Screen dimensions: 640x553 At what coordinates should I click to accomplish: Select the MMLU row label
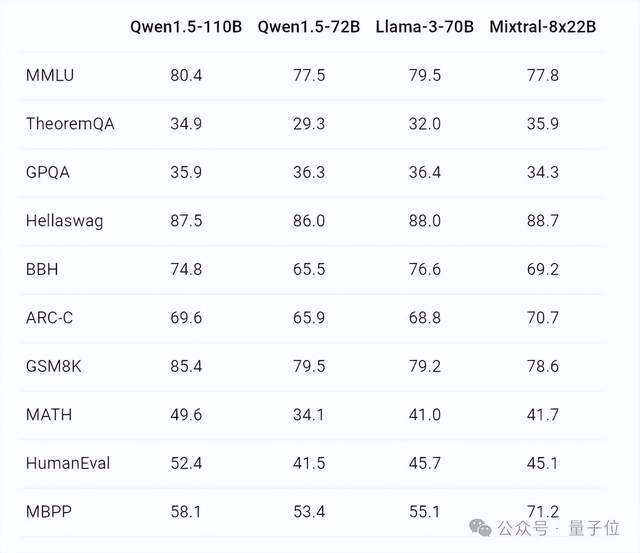(x=48, y=74)
